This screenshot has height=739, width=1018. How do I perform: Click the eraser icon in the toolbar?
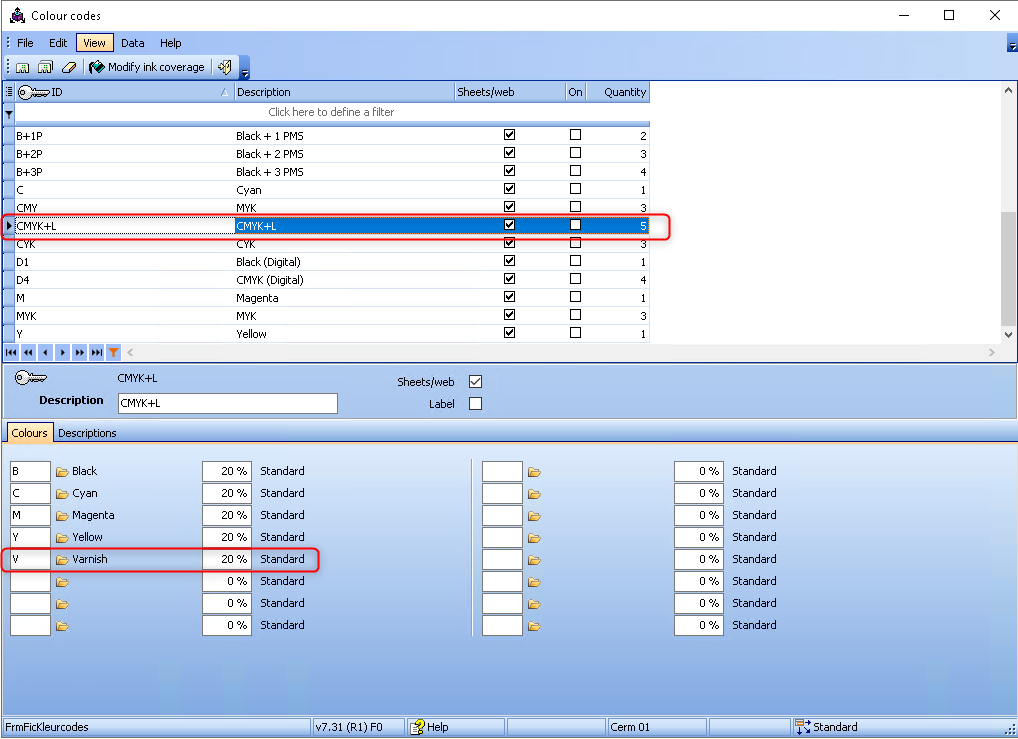tap(69, 67)
